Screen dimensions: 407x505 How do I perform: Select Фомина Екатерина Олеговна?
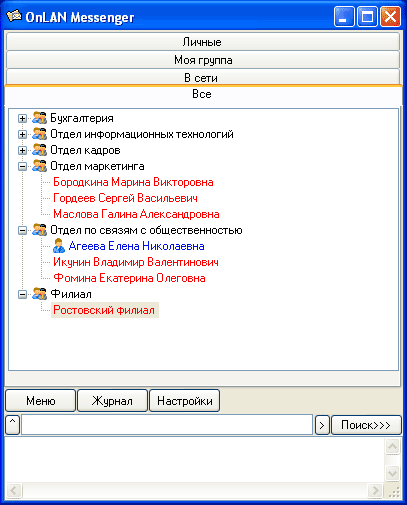[129, 278]
